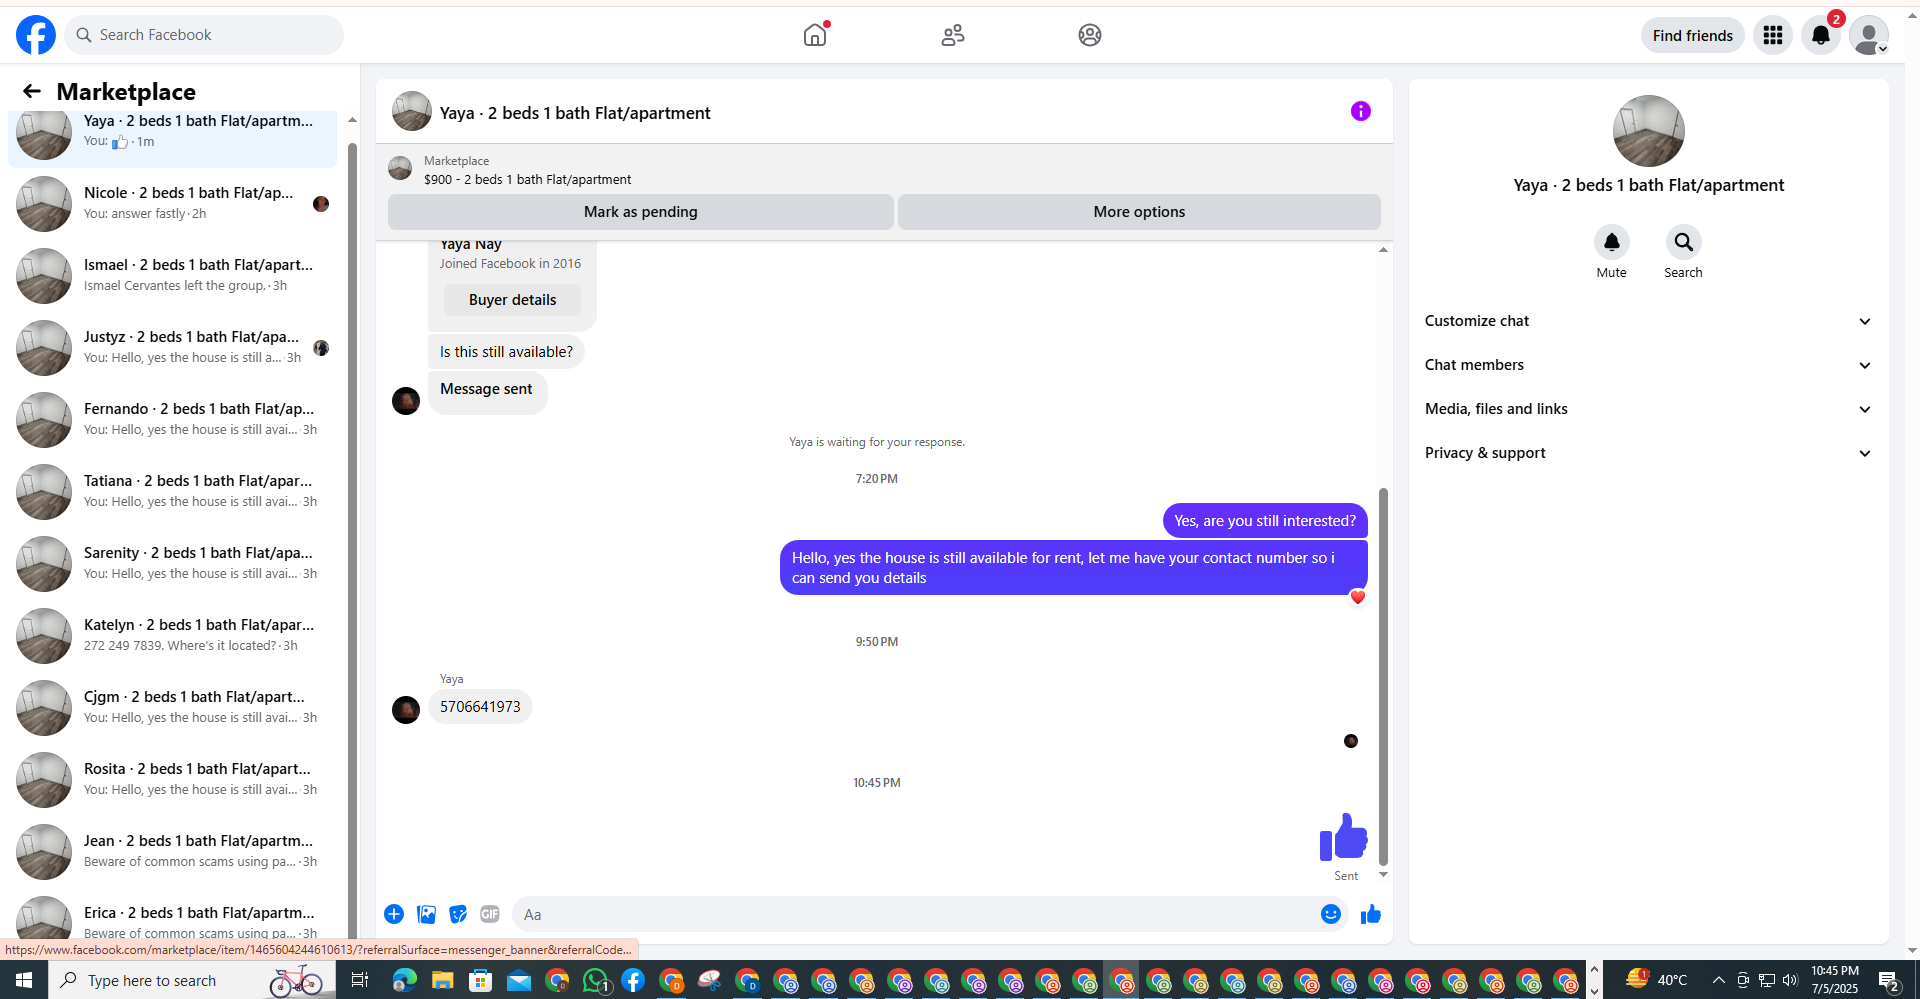Choose a GIF icon in composer

pos(490,914)
